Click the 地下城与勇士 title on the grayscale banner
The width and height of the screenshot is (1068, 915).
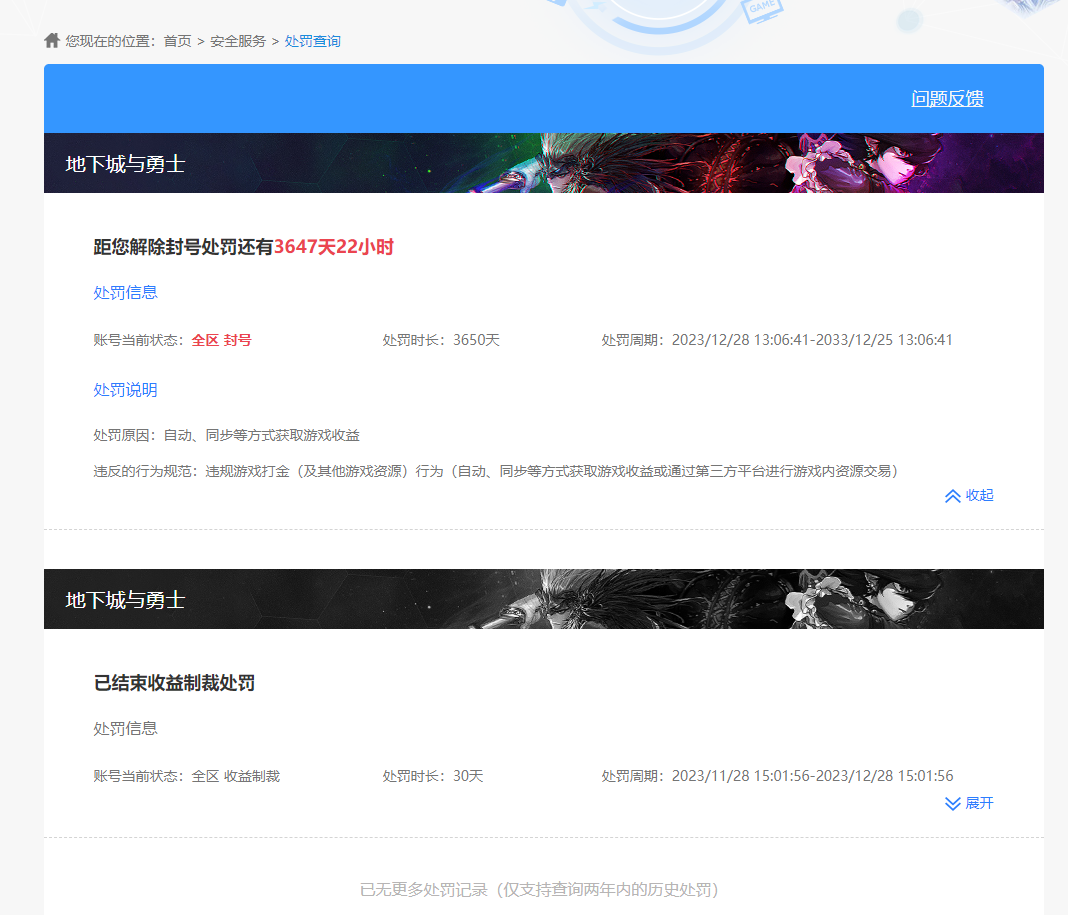click(125, 600)
